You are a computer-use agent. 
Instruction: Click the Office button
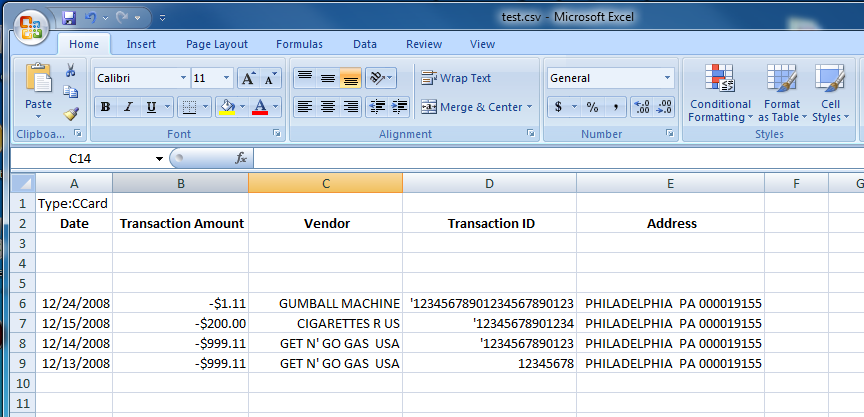pos(30,24)
